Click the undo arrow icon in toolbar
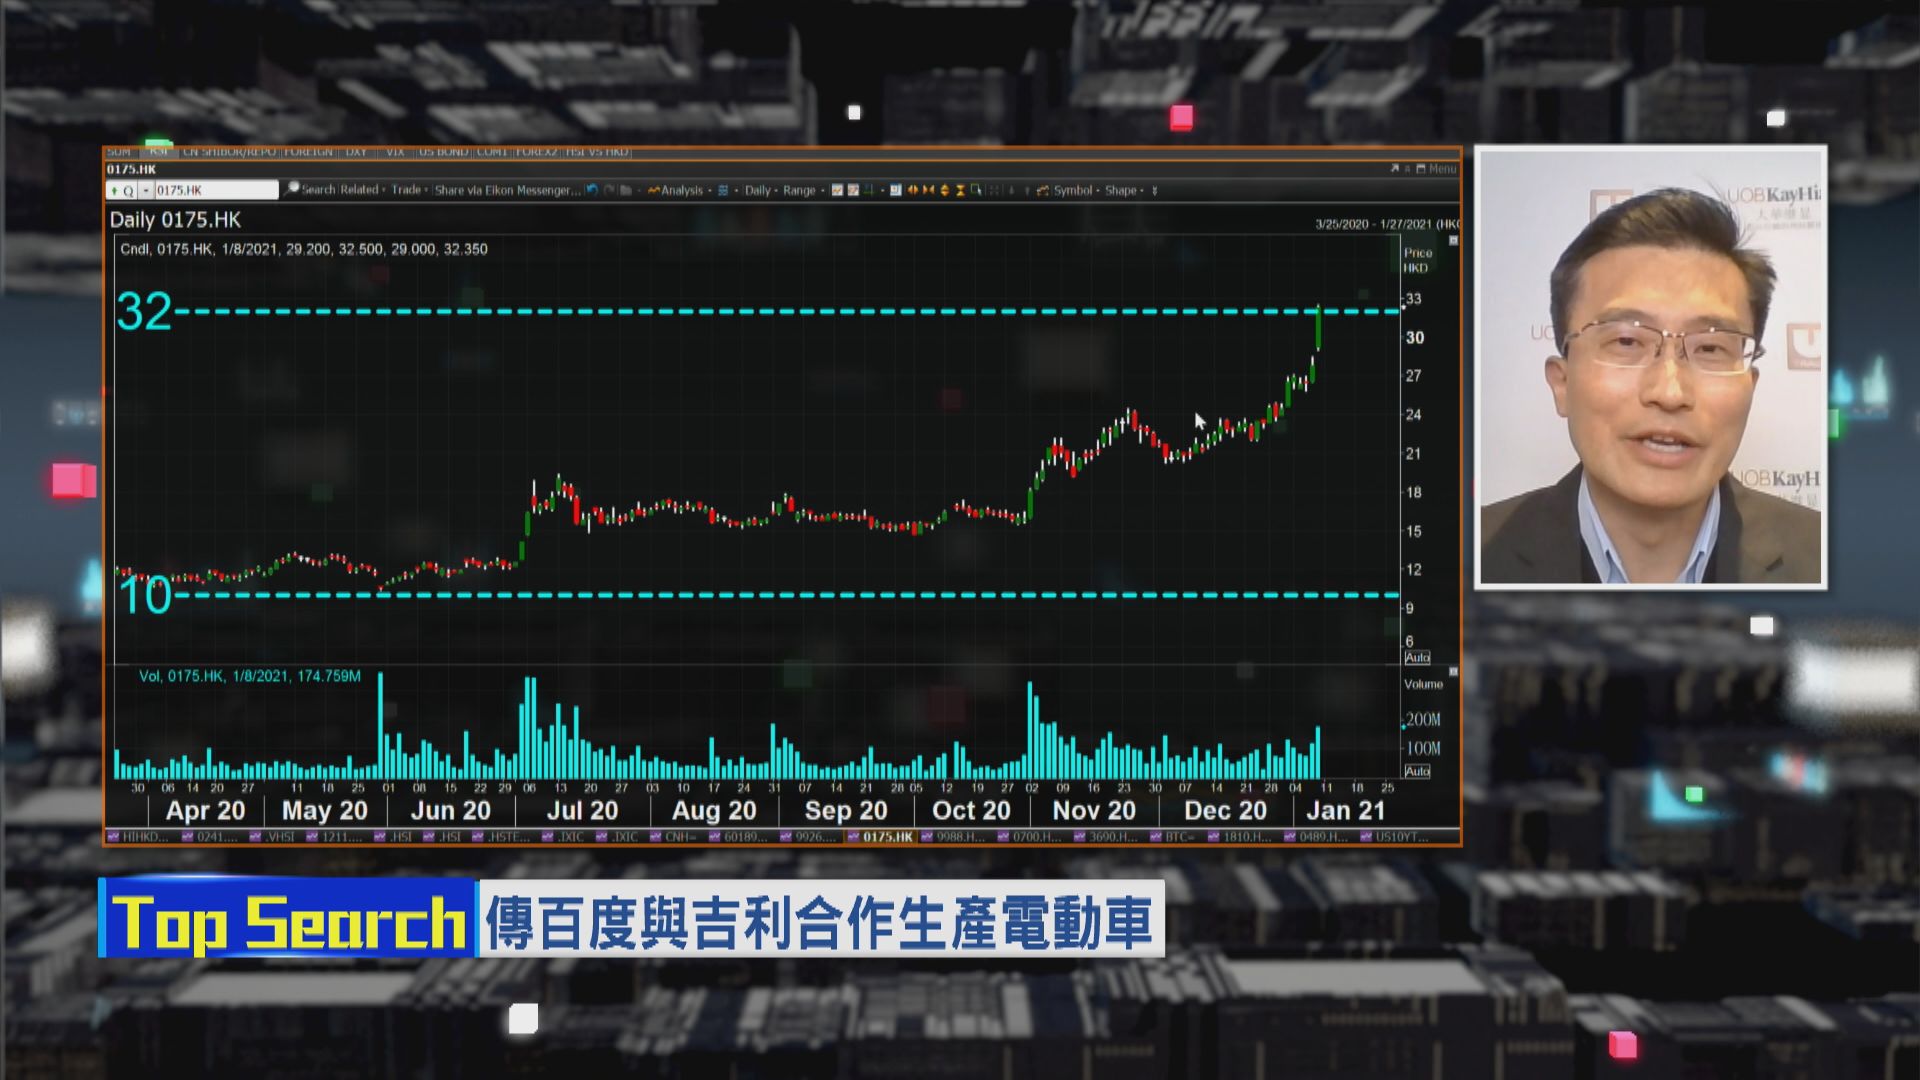The image size is (1920, 1080). 592,190
